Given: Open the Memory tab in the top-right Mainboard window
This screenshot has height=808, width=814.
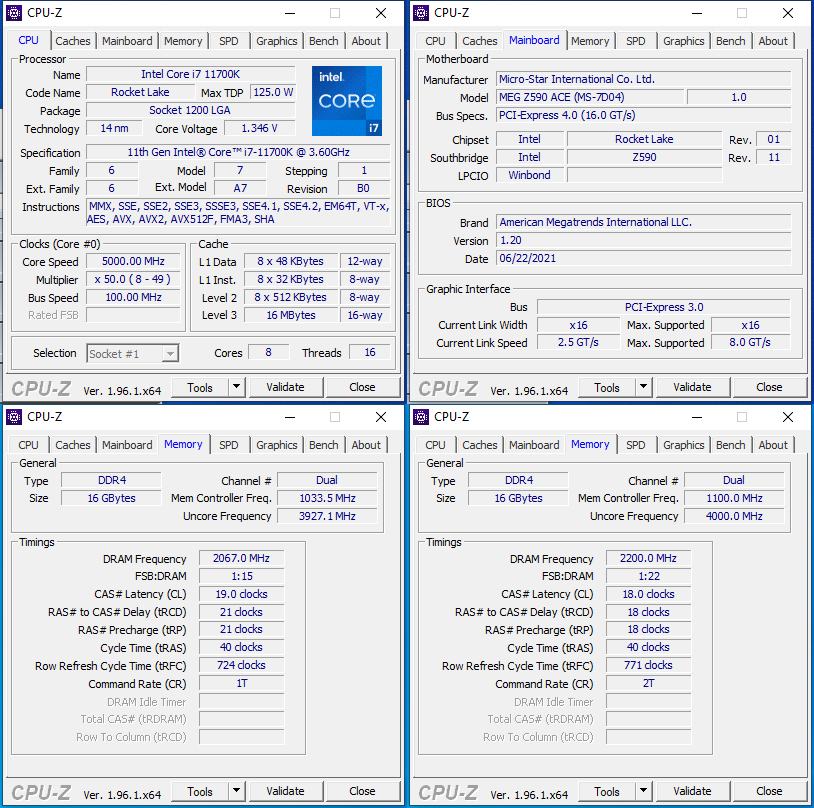Looking at the screenshot, I should coord(590,41).
